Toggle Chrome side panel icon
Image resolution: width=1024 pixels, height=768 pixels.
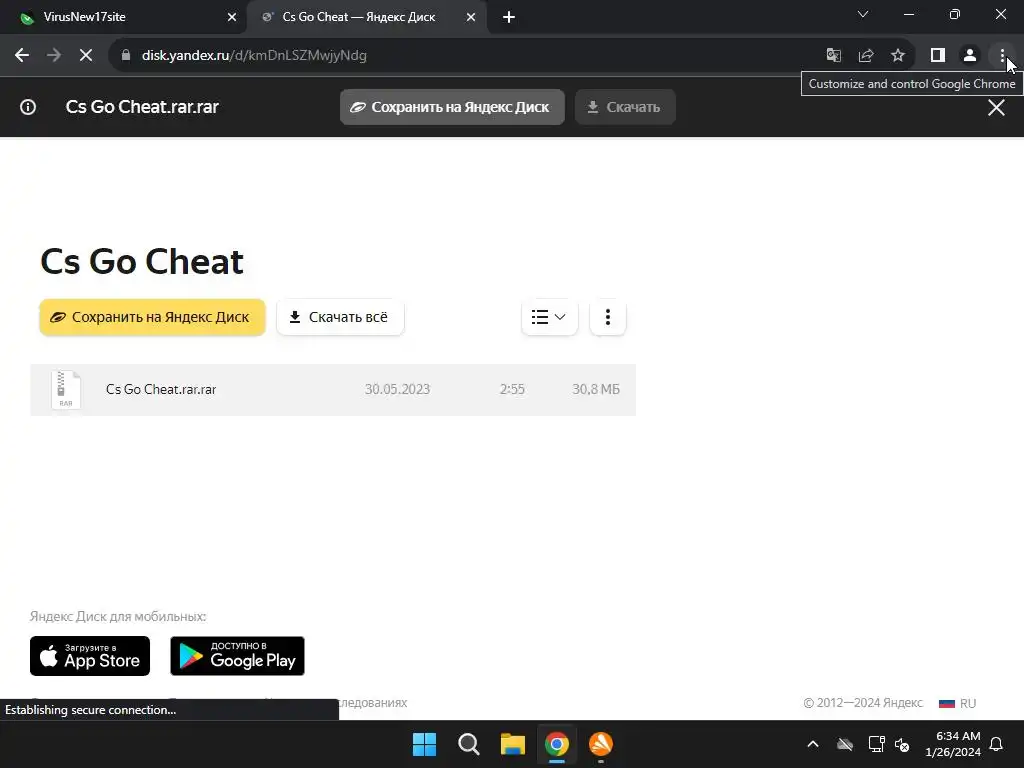tap(938, 56)
